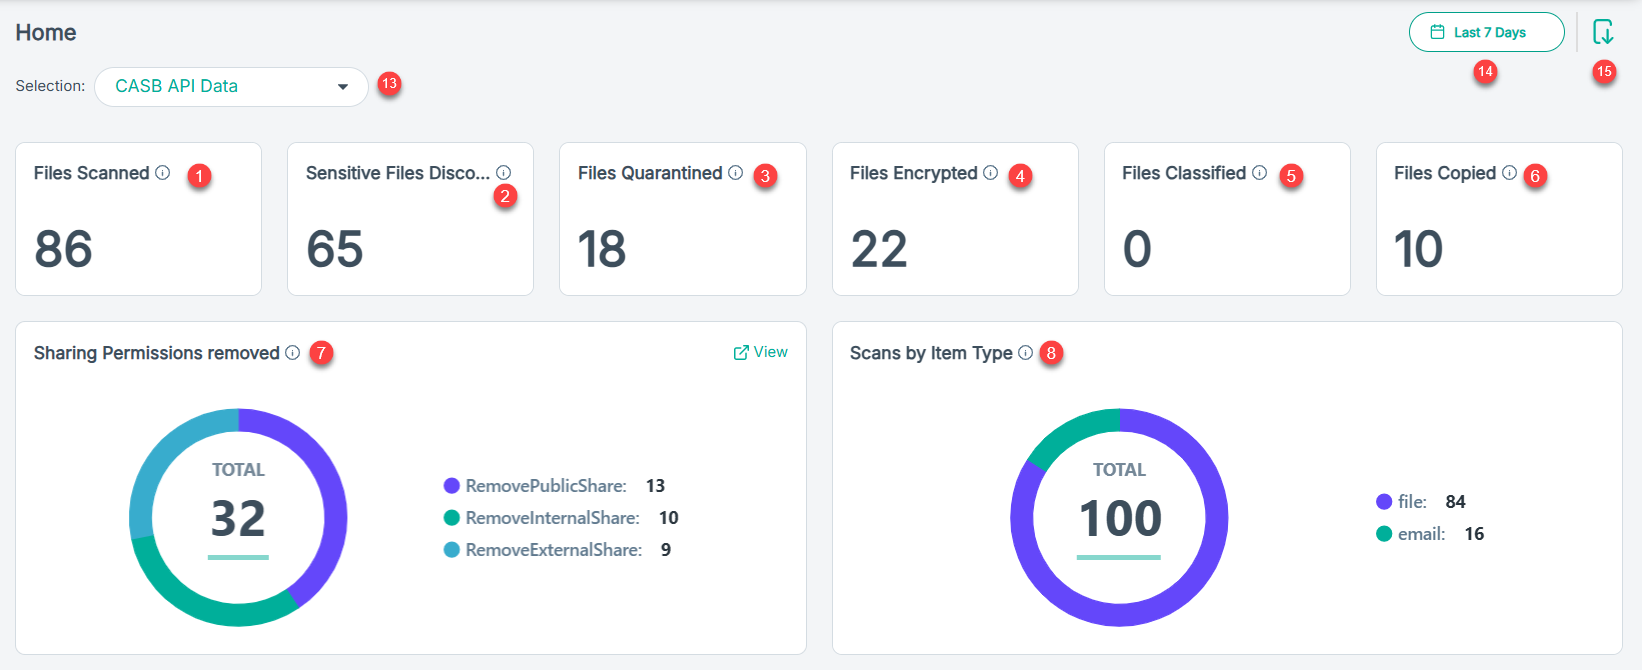Click the email: legend label

click(x=1422, y=534)
